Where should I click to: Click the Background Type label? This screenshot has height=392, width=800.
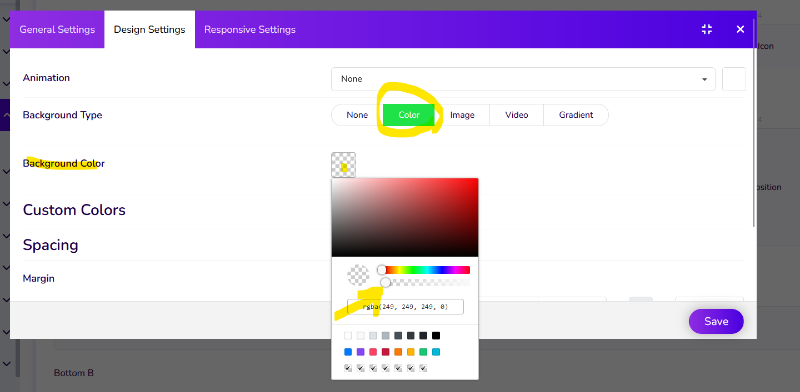[x=62, y=115]
